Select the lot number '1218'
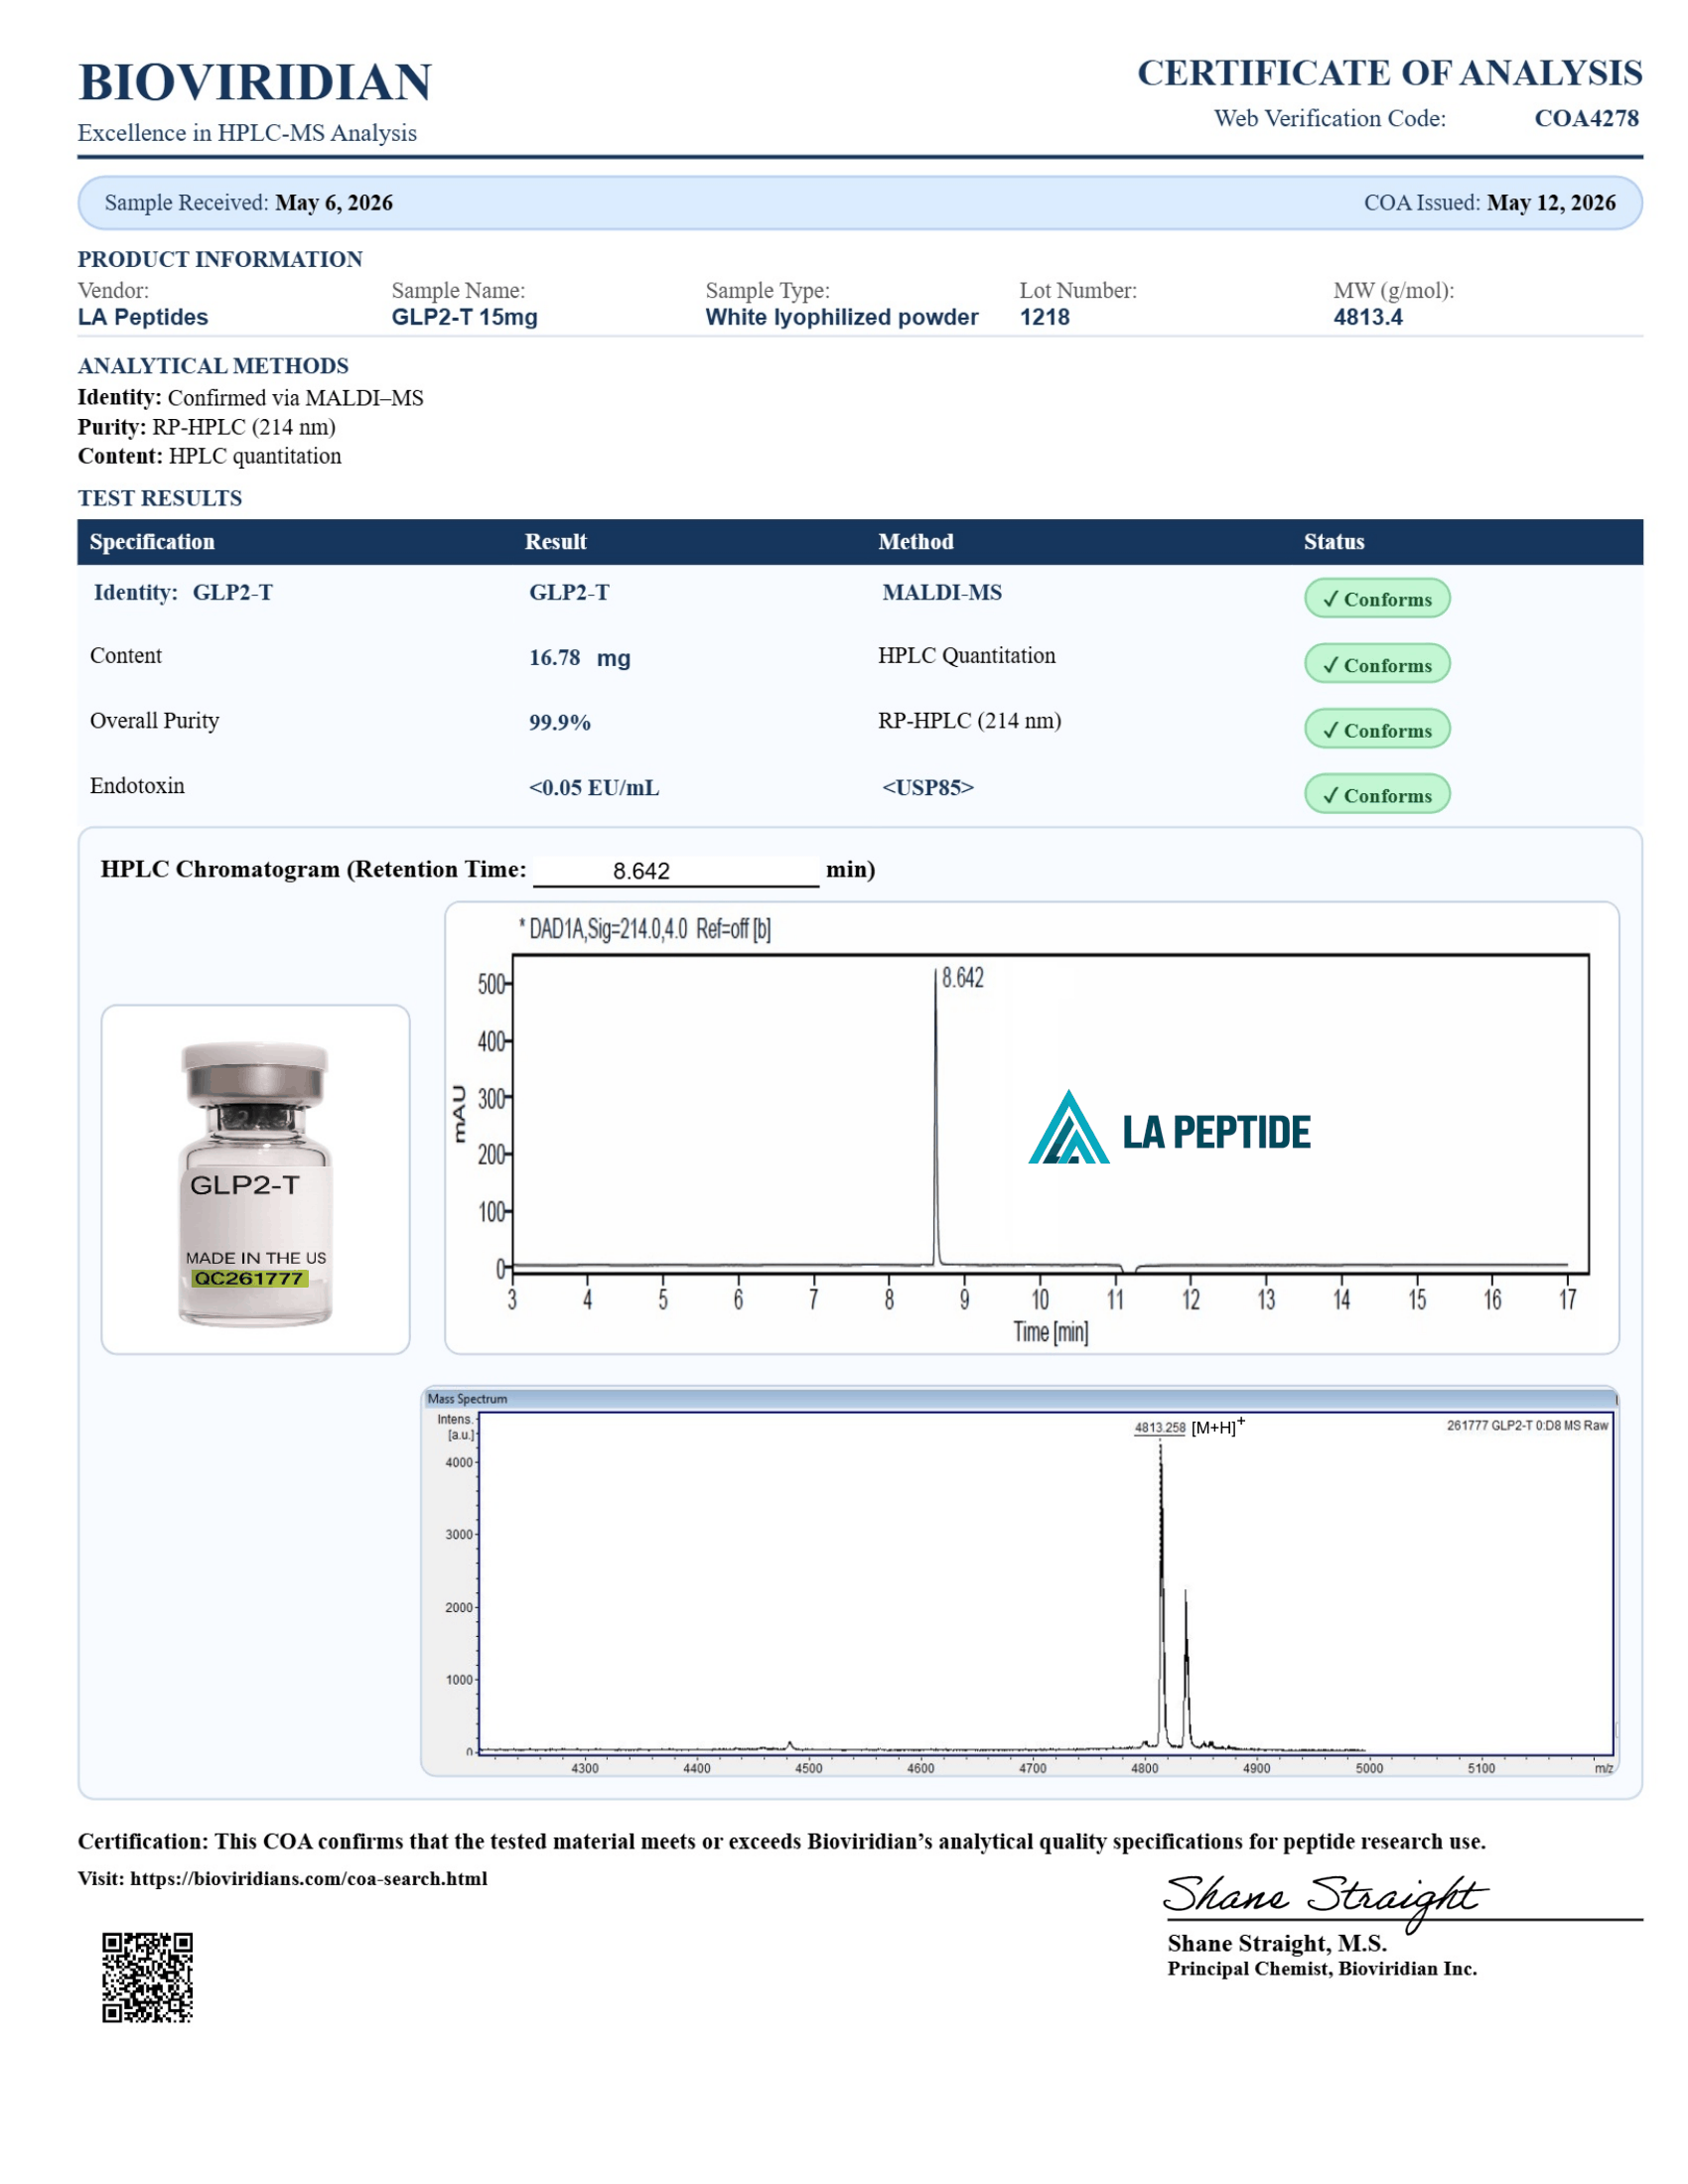1688x2184 pixels. (x=1045, y=317)
